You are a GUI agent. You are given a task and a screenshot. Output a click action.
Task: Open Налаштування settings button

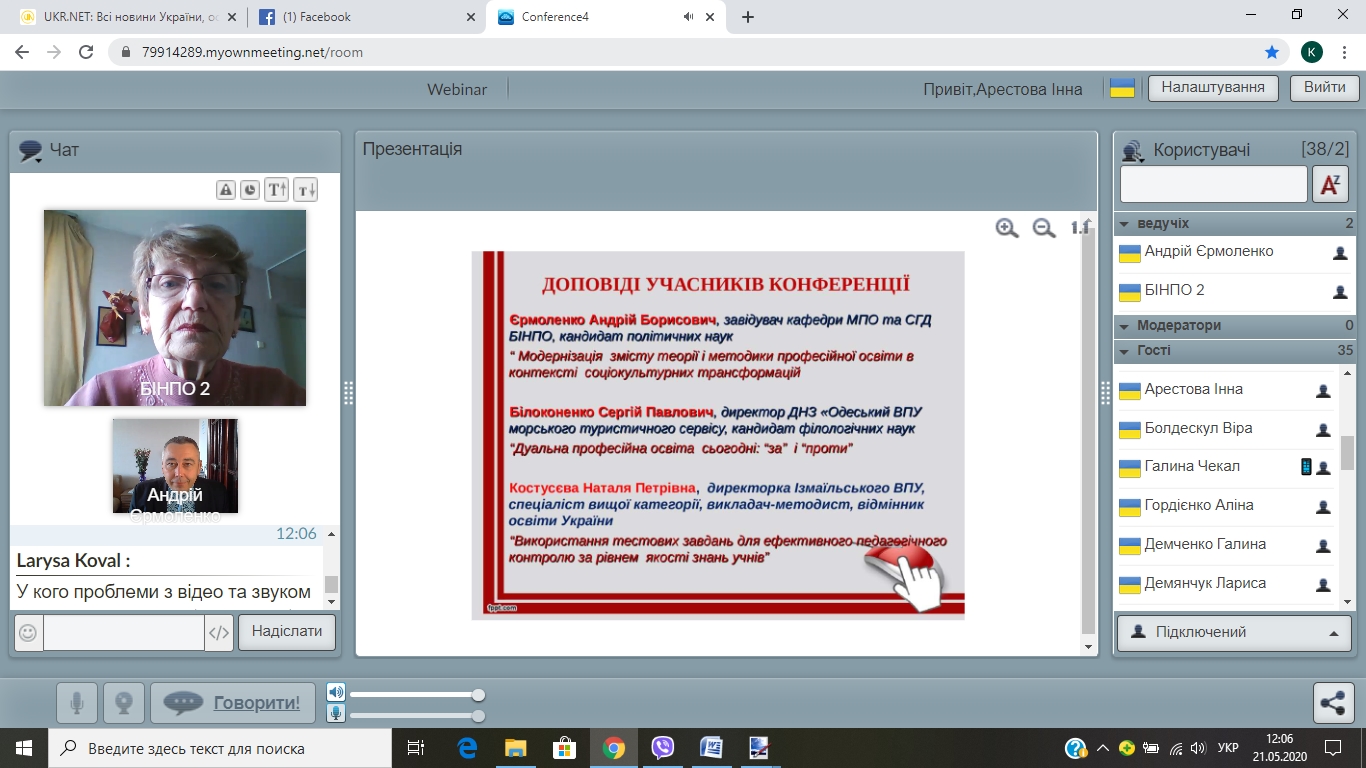point(1213,88)
